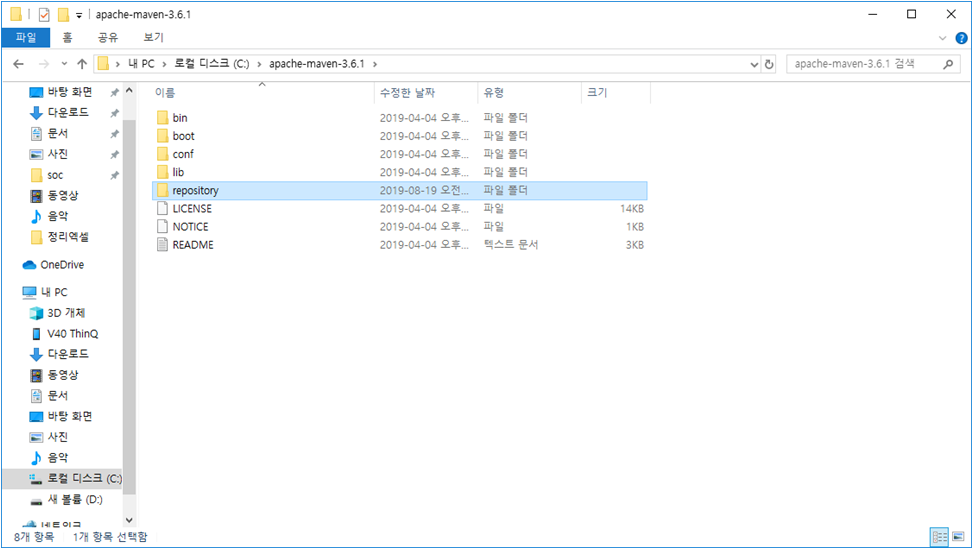Expand the 로컬 디스크 (C:) breadcrumb chevron
This screenshot has width=973, height=549.
click(259, 64)
